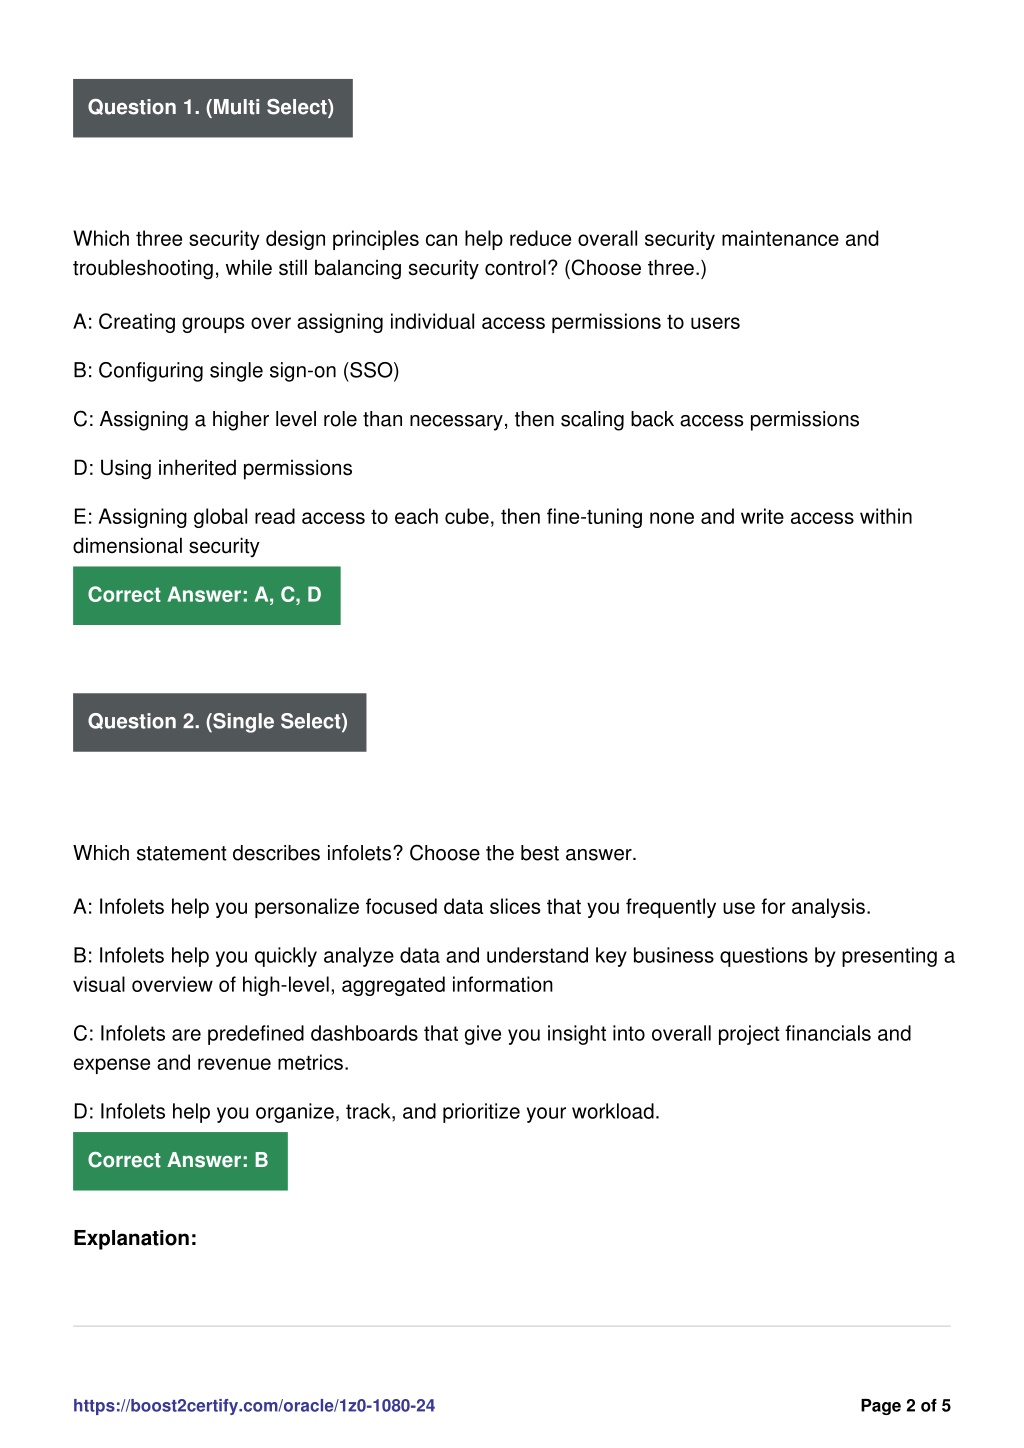1024x1448 pixels.
Task: Click the Page 2 of 5 indicator
Action: (x=905, y=1405)
